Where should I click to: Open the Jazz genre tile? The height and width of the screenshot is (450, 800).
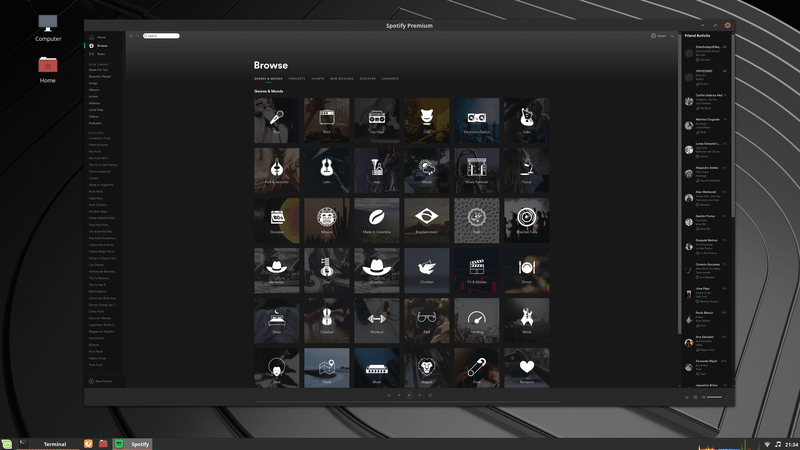377,170
